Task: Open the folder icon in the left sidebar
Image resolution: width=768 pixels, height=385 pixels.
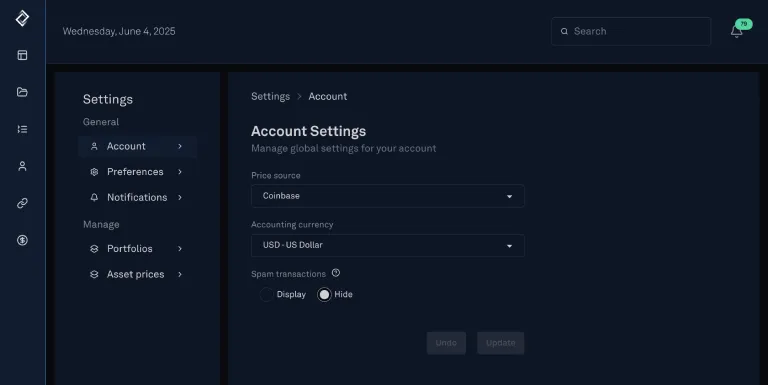Action: [x=22, y=92]
